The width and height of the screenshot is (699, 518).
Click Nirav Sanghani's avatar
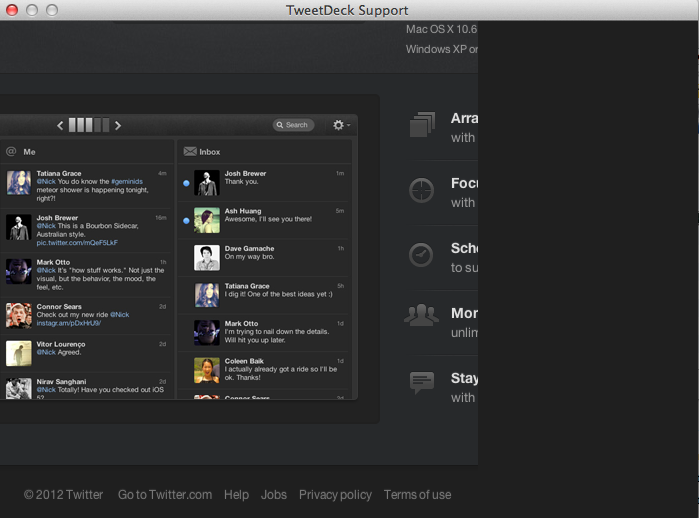19,388
